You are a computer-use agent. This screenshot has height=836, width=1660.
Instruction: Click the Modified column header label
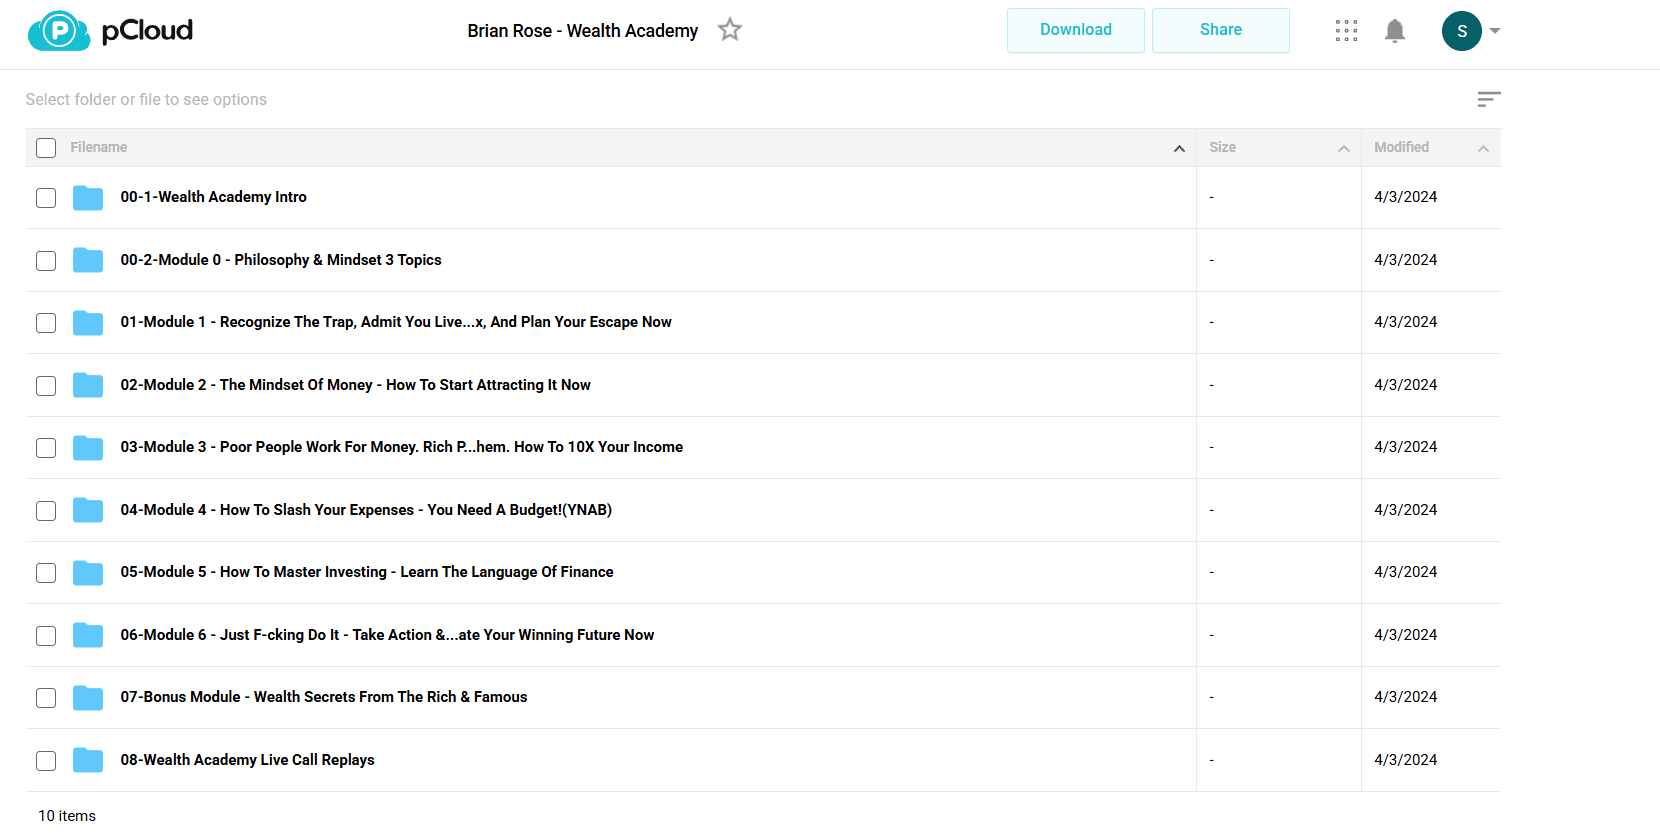coord(1401,147)
